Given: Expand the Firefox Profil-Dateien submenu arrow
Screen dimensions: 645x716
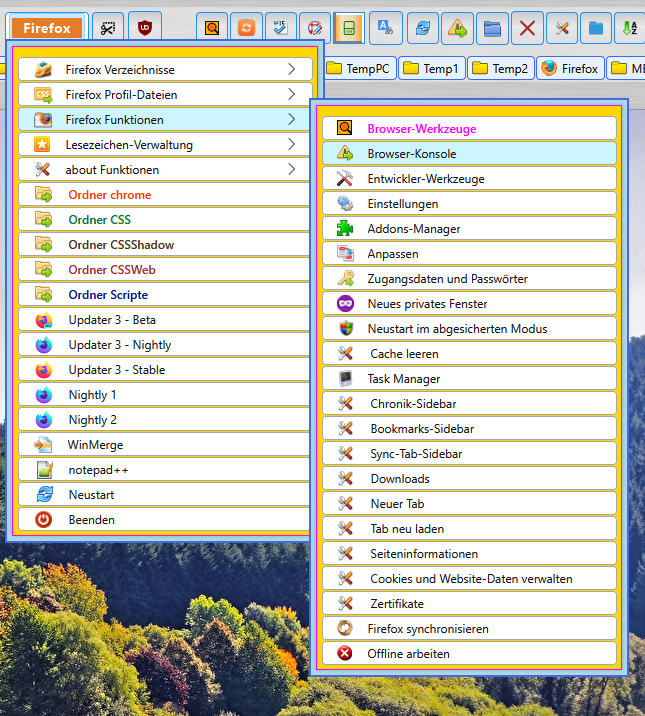Looking at the screenshot, I should click(292, 95).
